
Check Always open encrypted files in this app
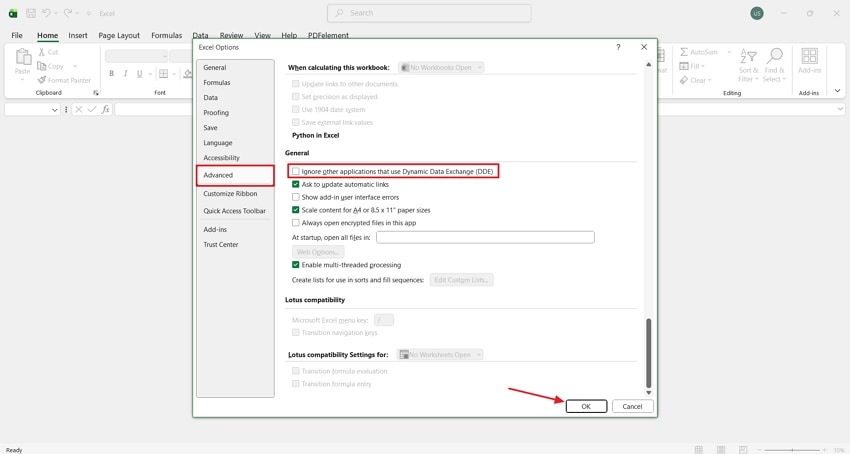pyautogui.click(x=295, y=223)
